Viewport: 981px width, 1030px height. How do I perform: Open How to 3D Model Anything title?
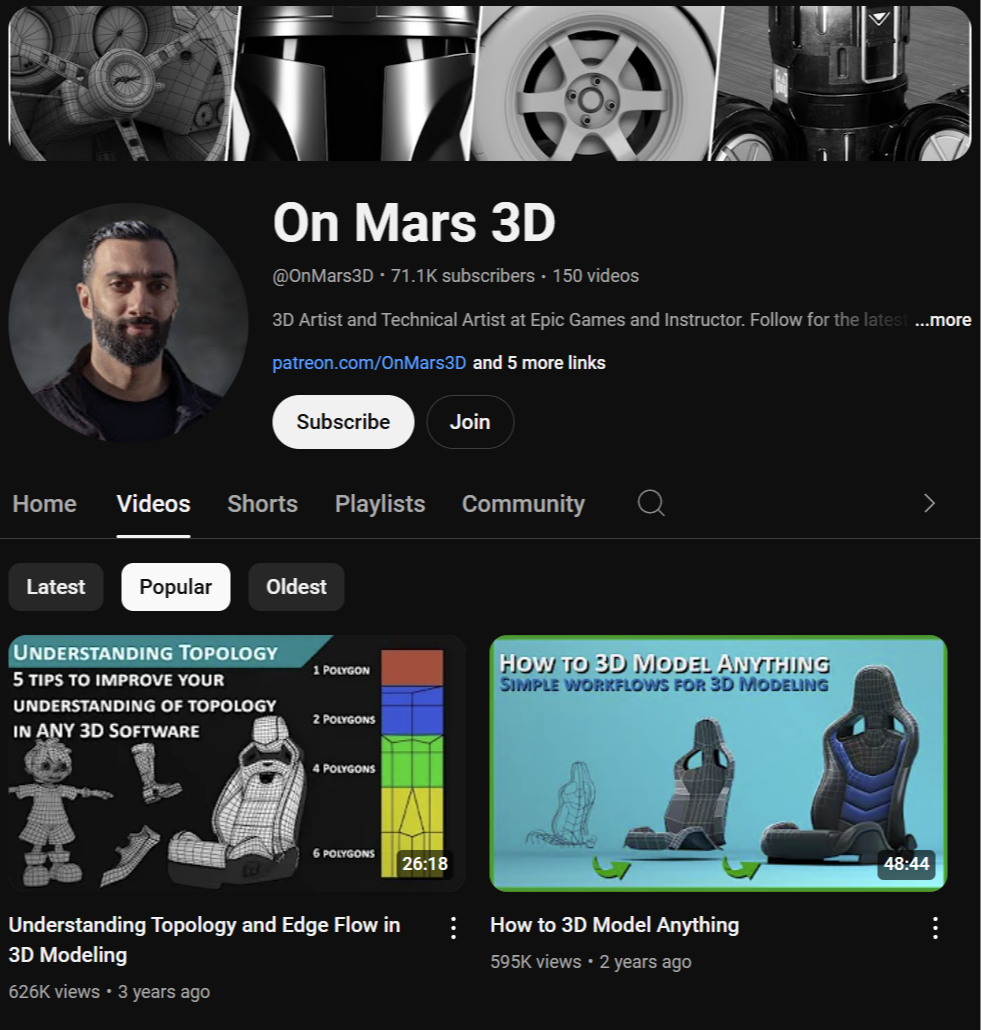[x=614, y=925]
